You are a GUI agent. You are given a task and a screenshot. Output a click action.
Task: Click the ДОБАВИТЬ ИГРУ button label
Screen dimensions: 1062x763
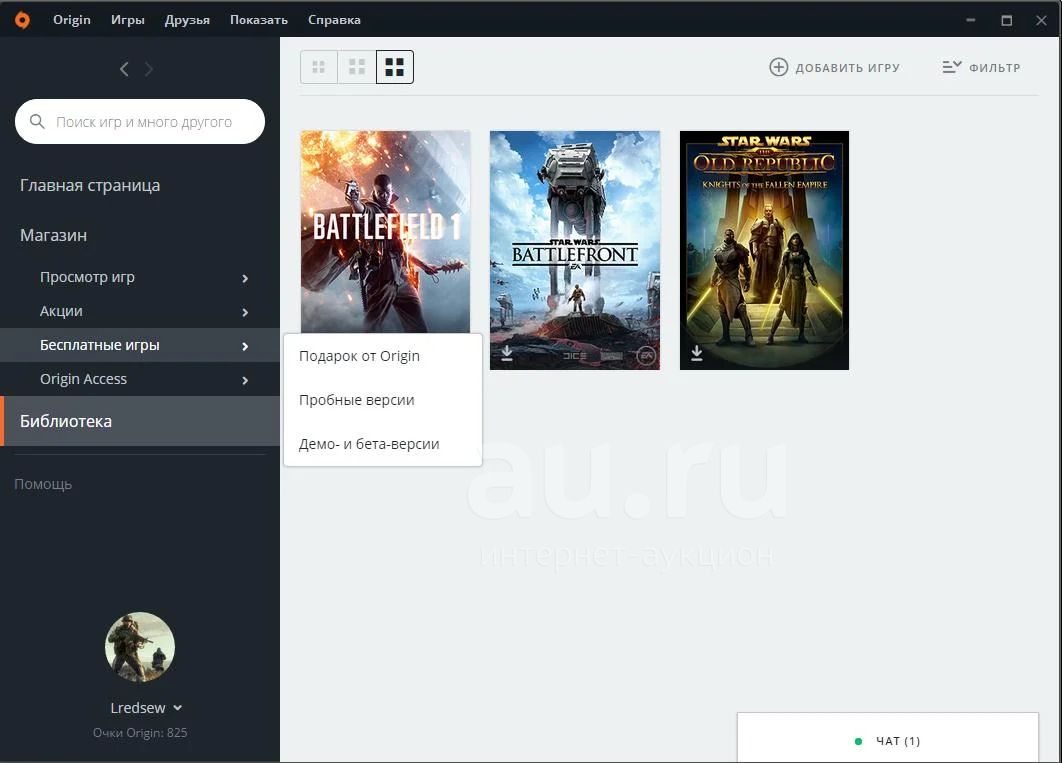click(847, 68)
